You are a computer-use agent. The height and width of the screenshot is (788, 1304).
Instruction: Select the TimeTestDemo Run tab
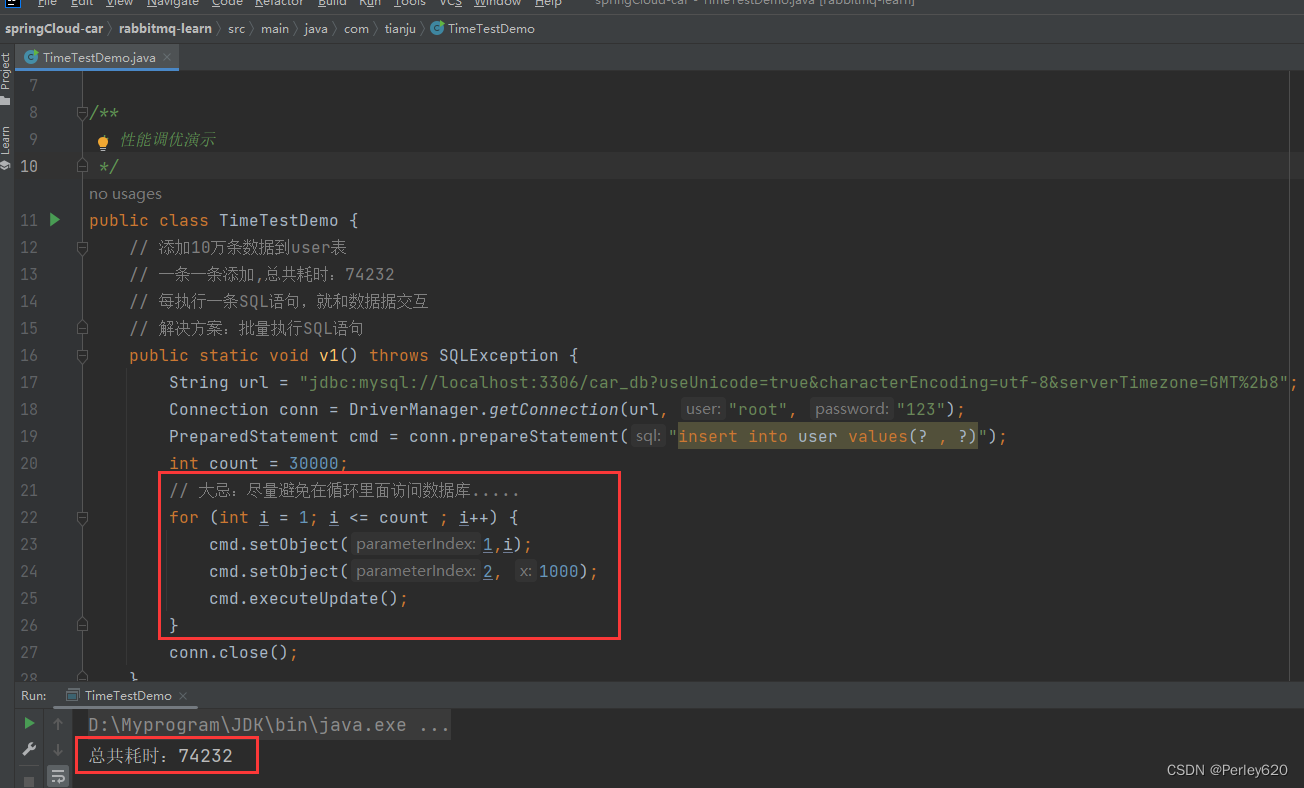125,695
